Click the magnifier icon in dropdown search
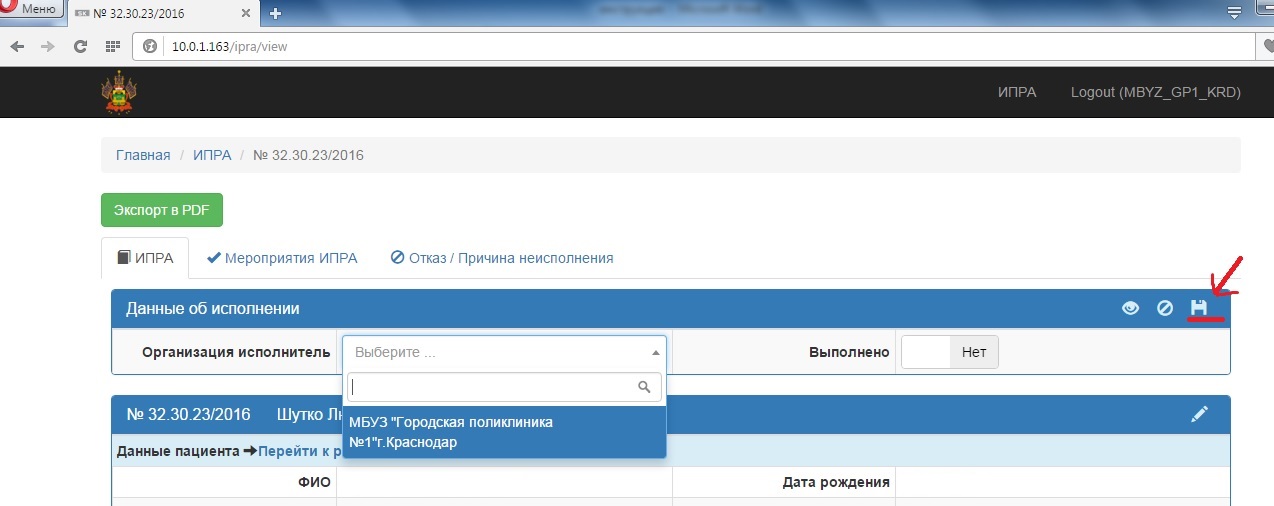The width and height of the screenshot is (1274, 506). [645, 387]
